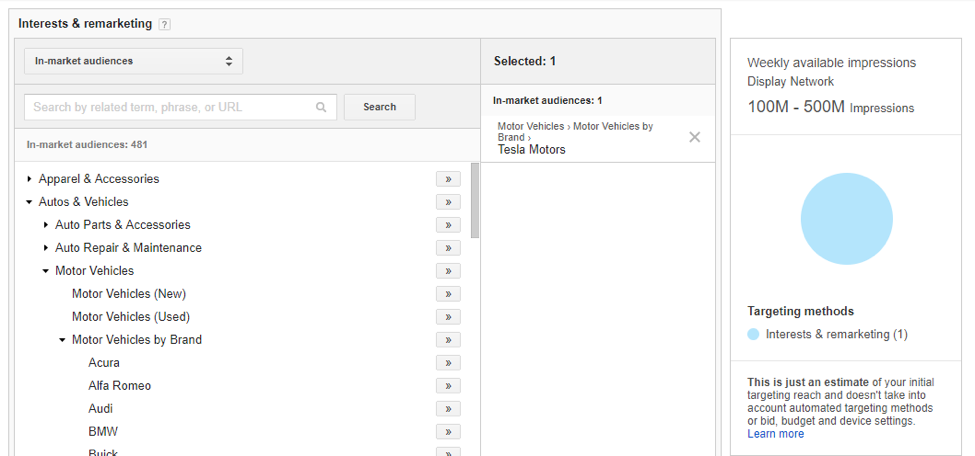Screen dimensions: 975x456
Task: Click the magnifier icon in the search field
Action: pos(321,107)
